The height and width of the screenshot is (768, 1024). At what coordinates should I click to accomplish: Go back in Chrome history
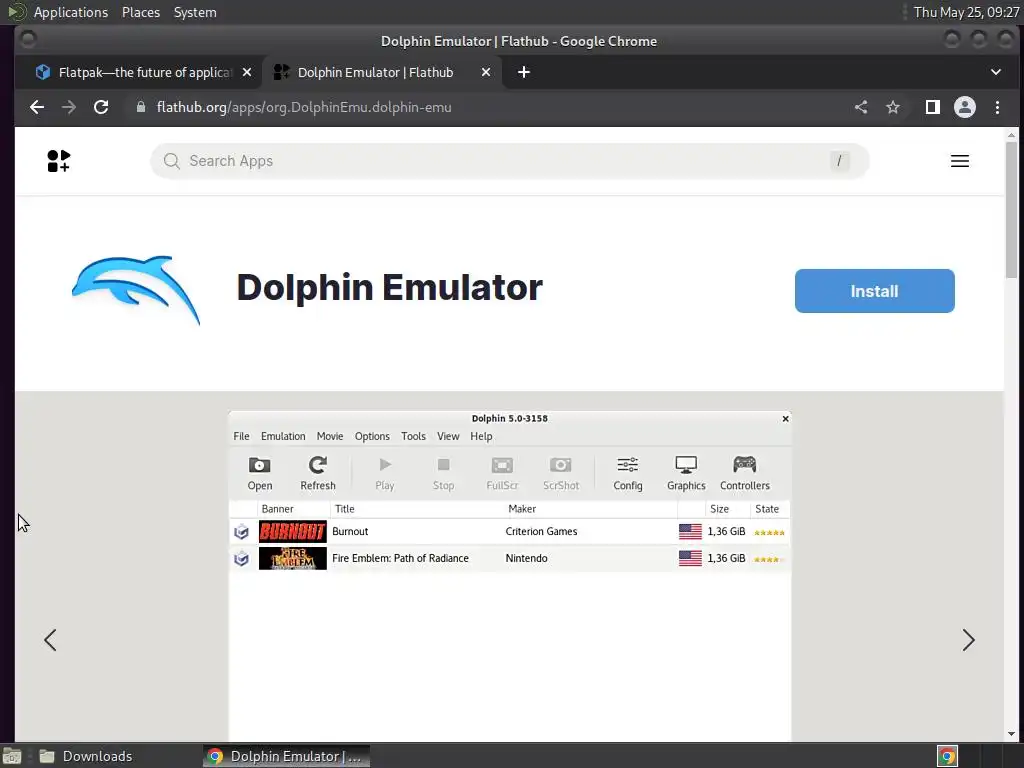[37, 107]
